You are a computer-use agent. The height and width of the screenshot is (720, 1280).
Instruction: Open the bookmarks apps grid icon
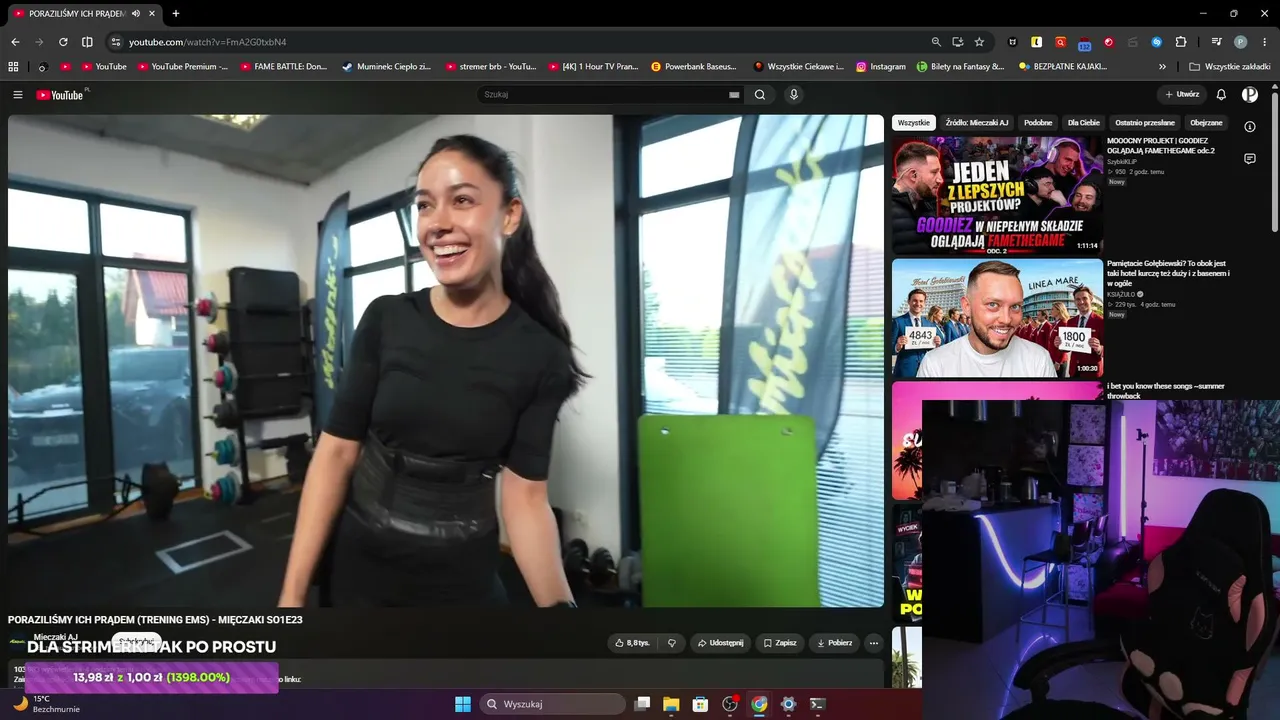pyautogui.click(x=13, y=67)
